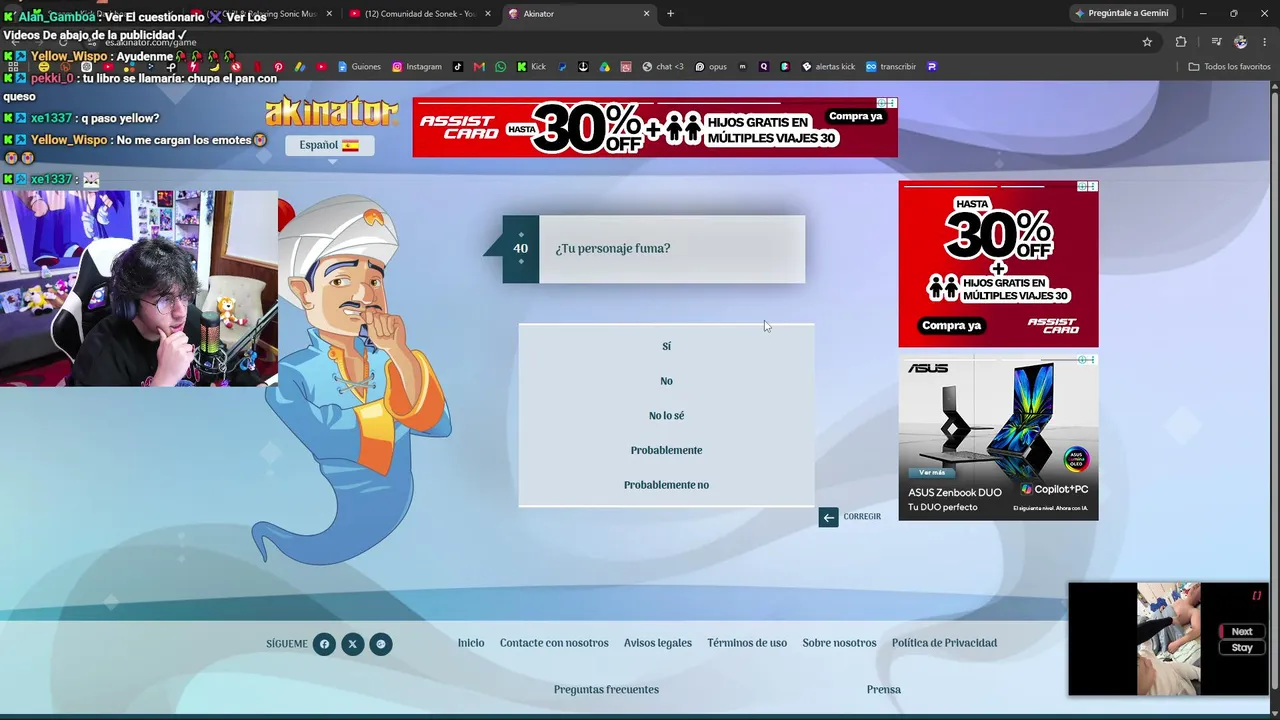
Task: Open the Pinterest bookmark icon
Action: (278, 67)
